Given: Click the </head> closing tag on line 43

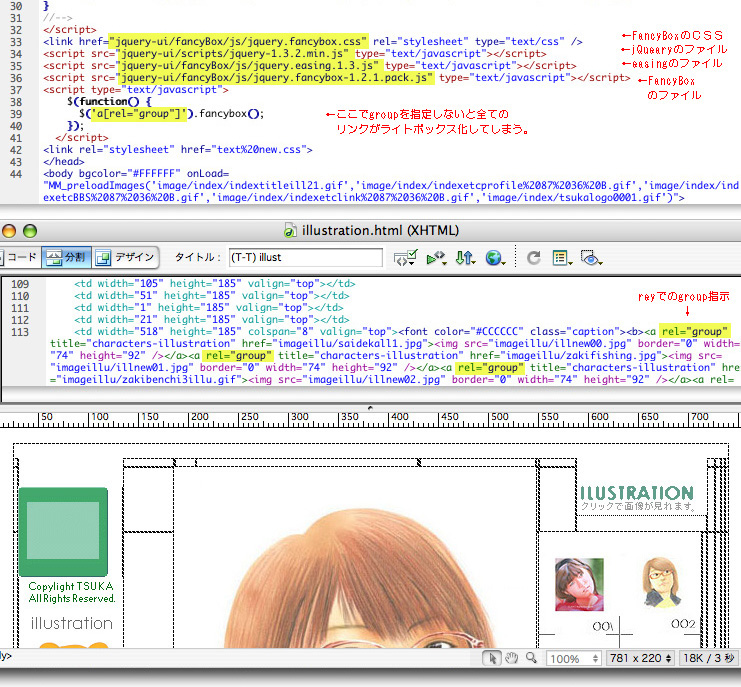Looking at the screenshot, I should tap(64, 162).
